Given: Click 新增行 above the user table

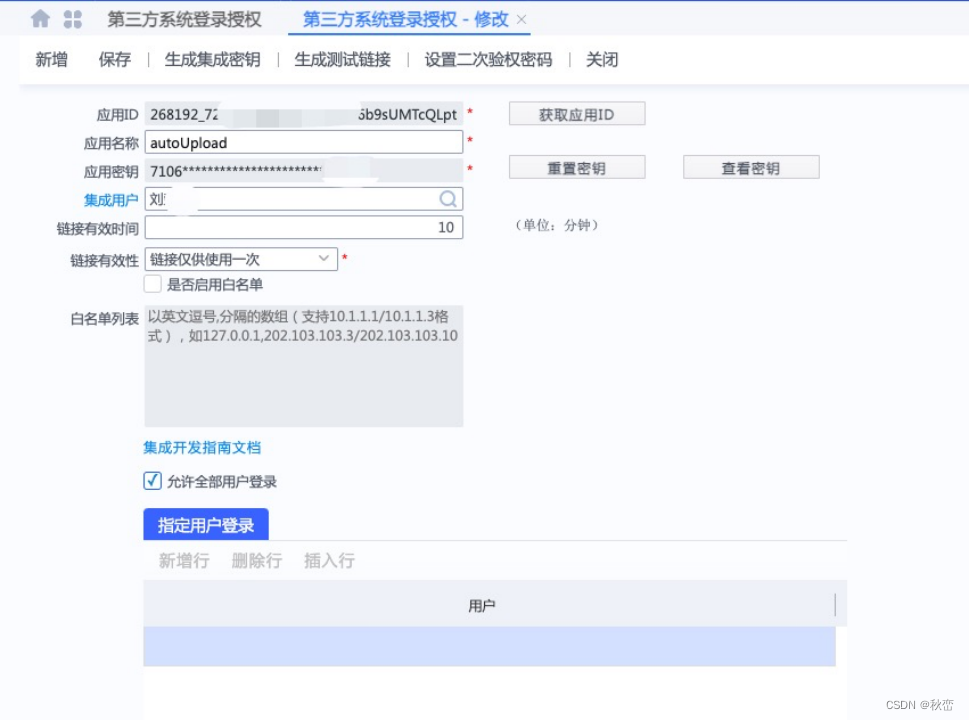Looking at the screenshot, I should (x=184, y=561).
